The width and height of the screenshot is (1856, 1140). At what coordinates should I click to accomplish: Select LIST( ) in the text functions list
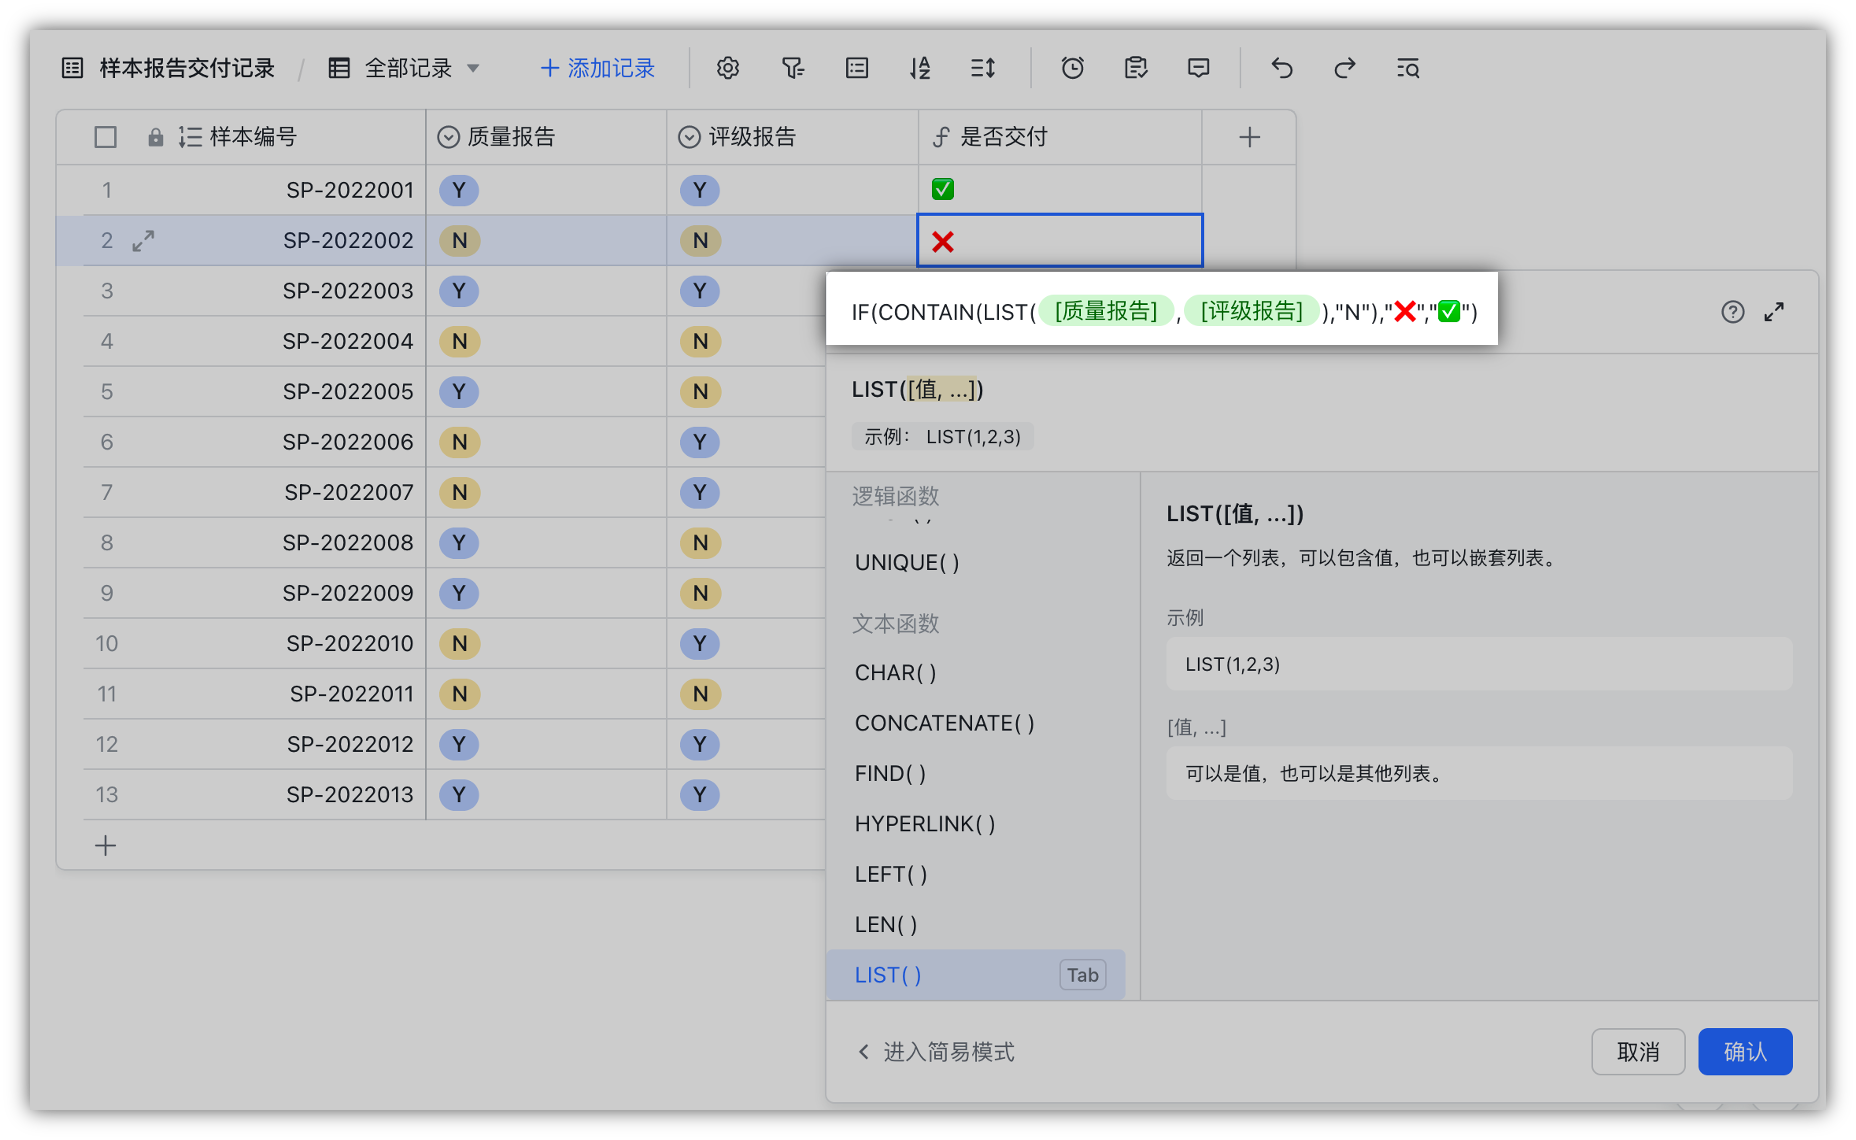[886, 974]
